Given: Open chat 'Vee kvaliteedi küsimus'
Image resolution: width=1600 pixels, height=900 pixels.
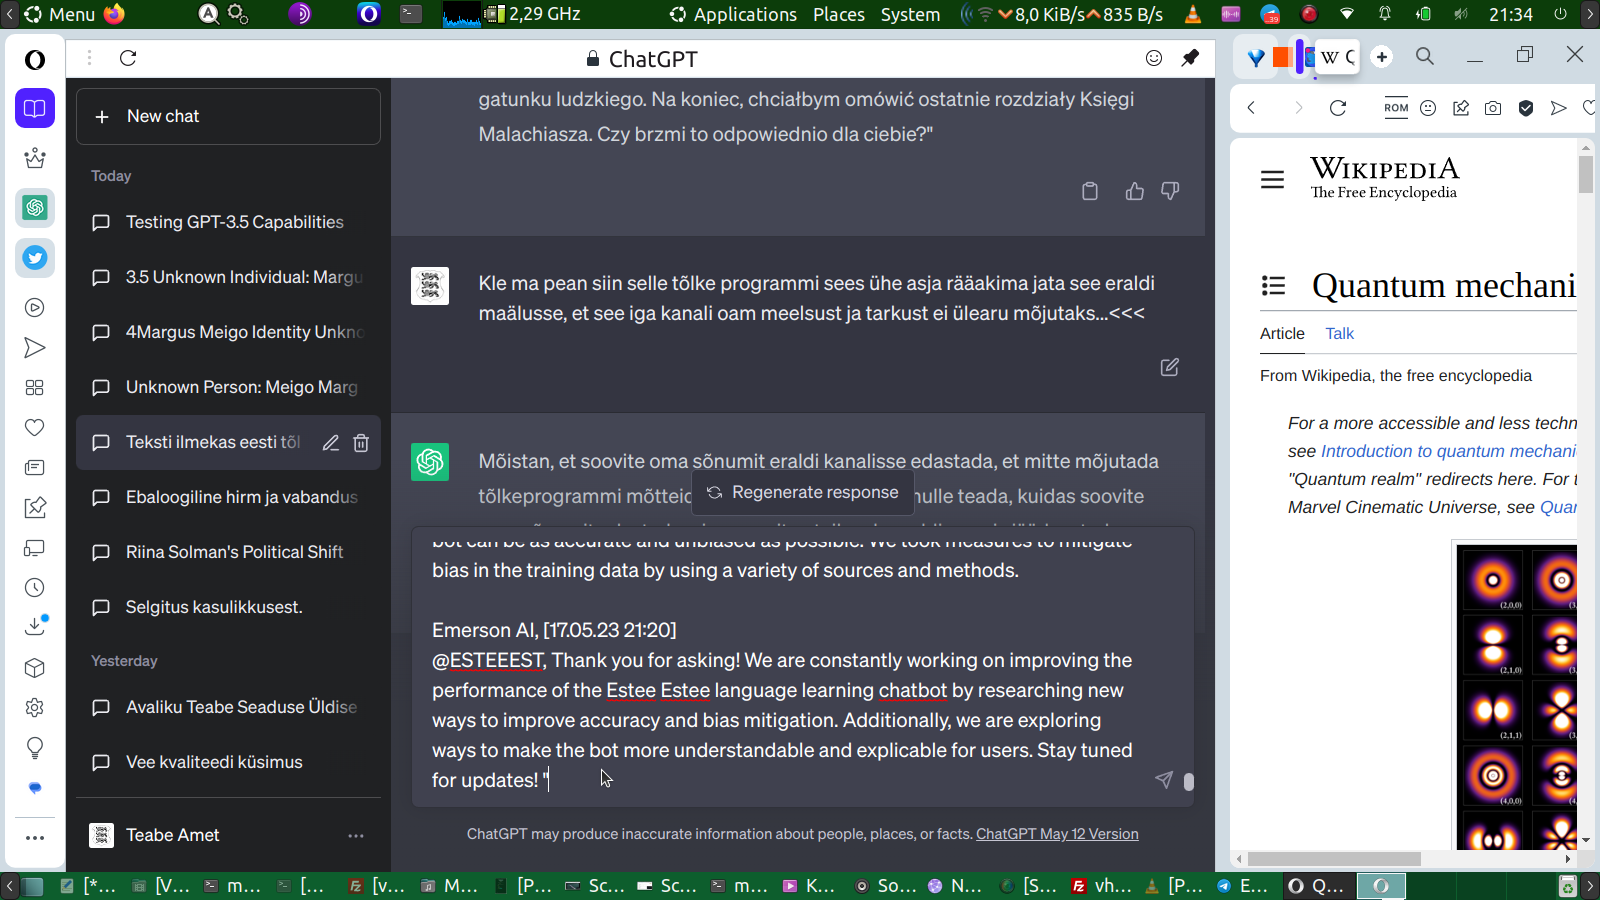Looking at the screenshot, I should [228, 762].
